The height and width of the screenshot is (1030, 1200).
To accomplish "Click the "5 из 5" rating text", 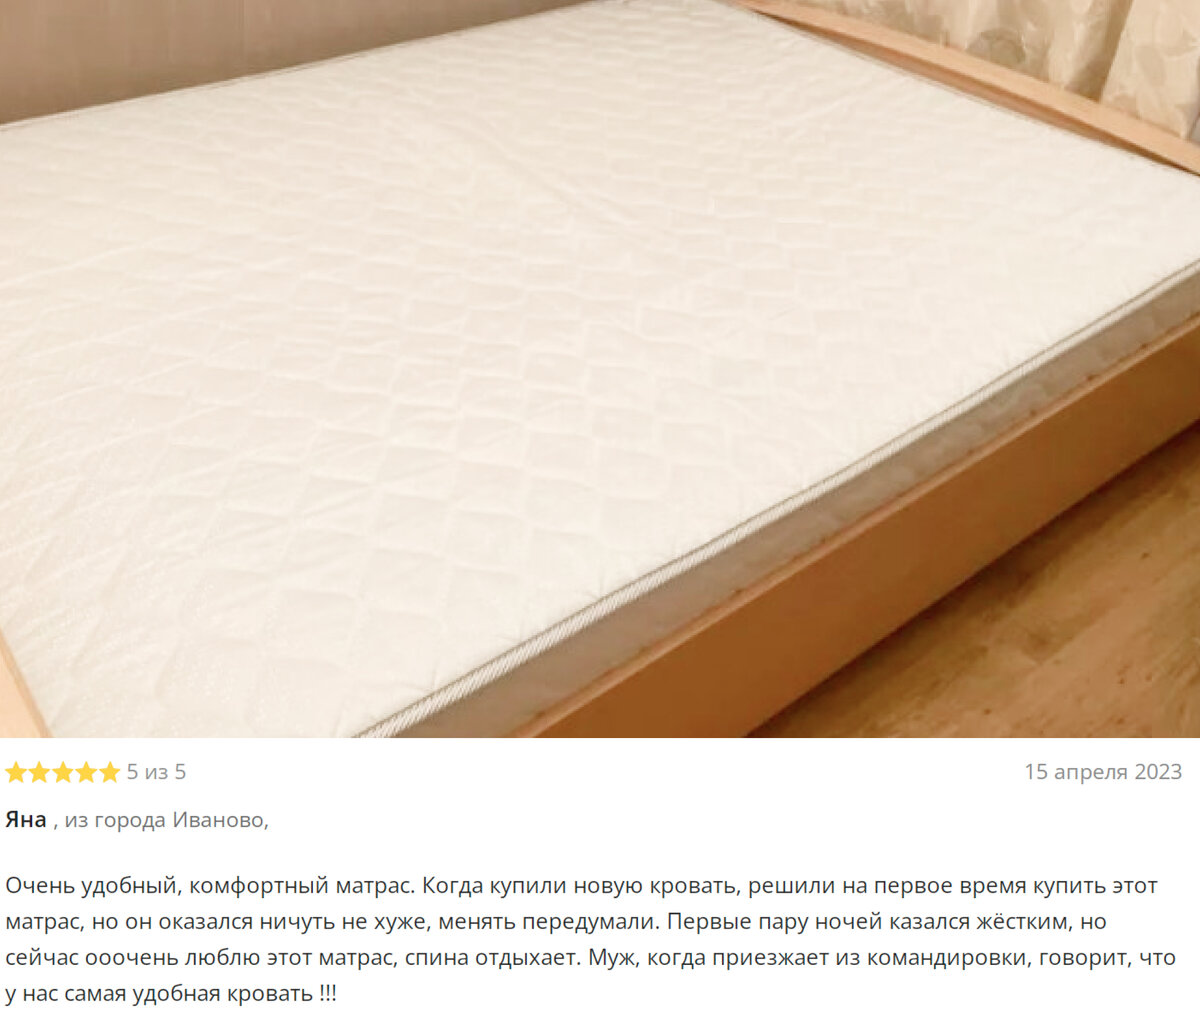I will (156, 772).
